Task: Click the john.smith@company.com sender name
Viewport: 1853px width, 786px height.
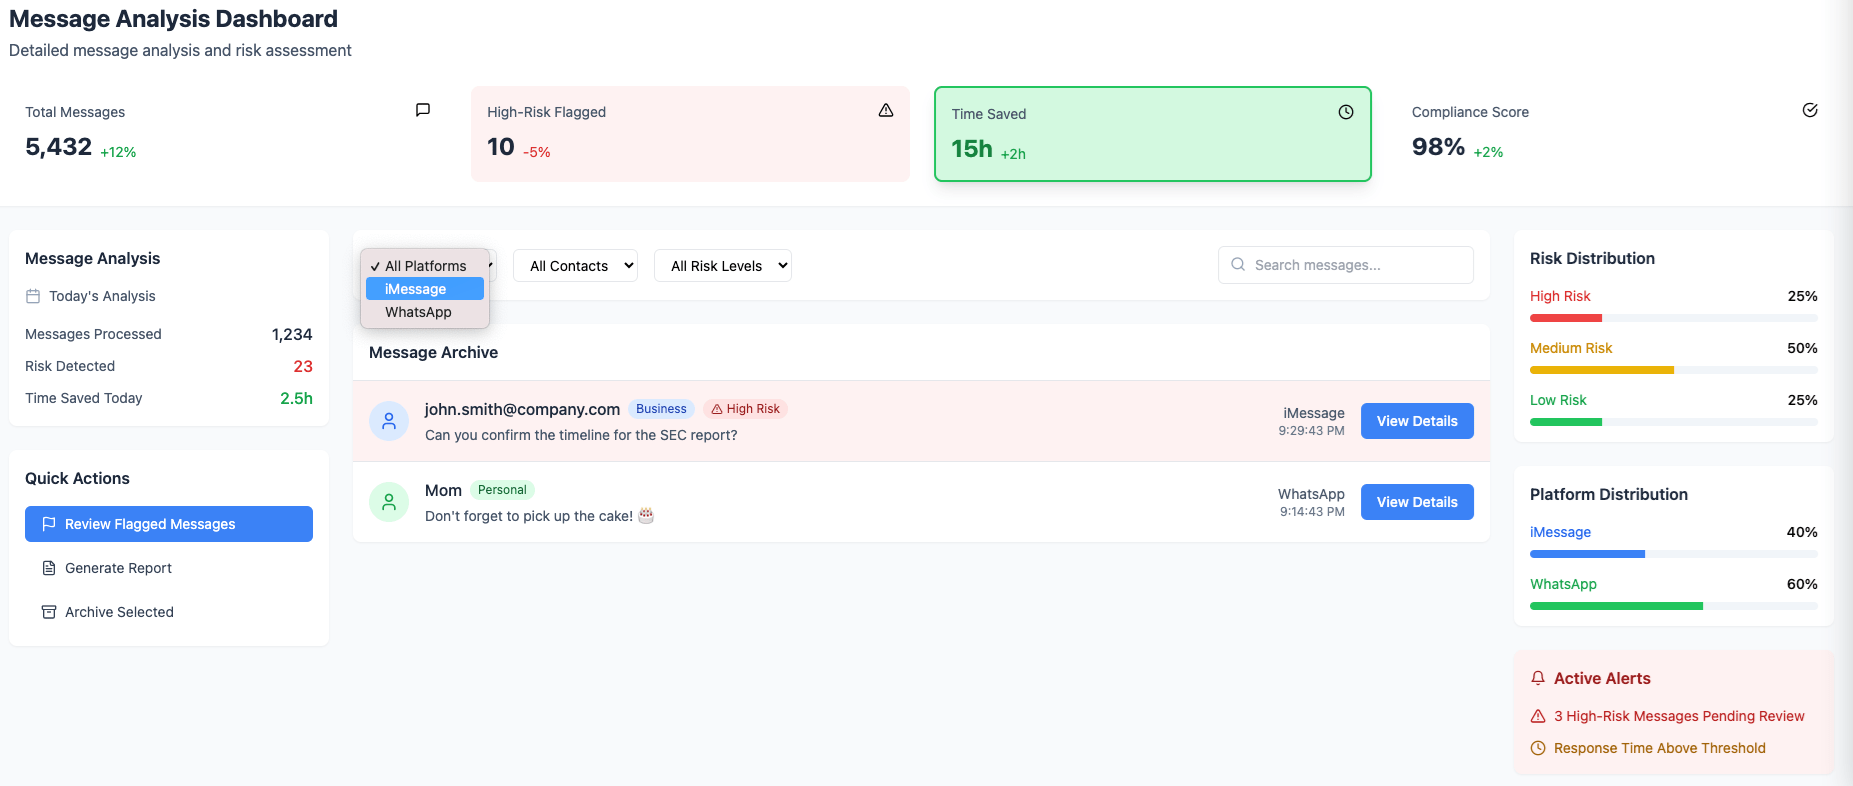Action: (522, 409)
